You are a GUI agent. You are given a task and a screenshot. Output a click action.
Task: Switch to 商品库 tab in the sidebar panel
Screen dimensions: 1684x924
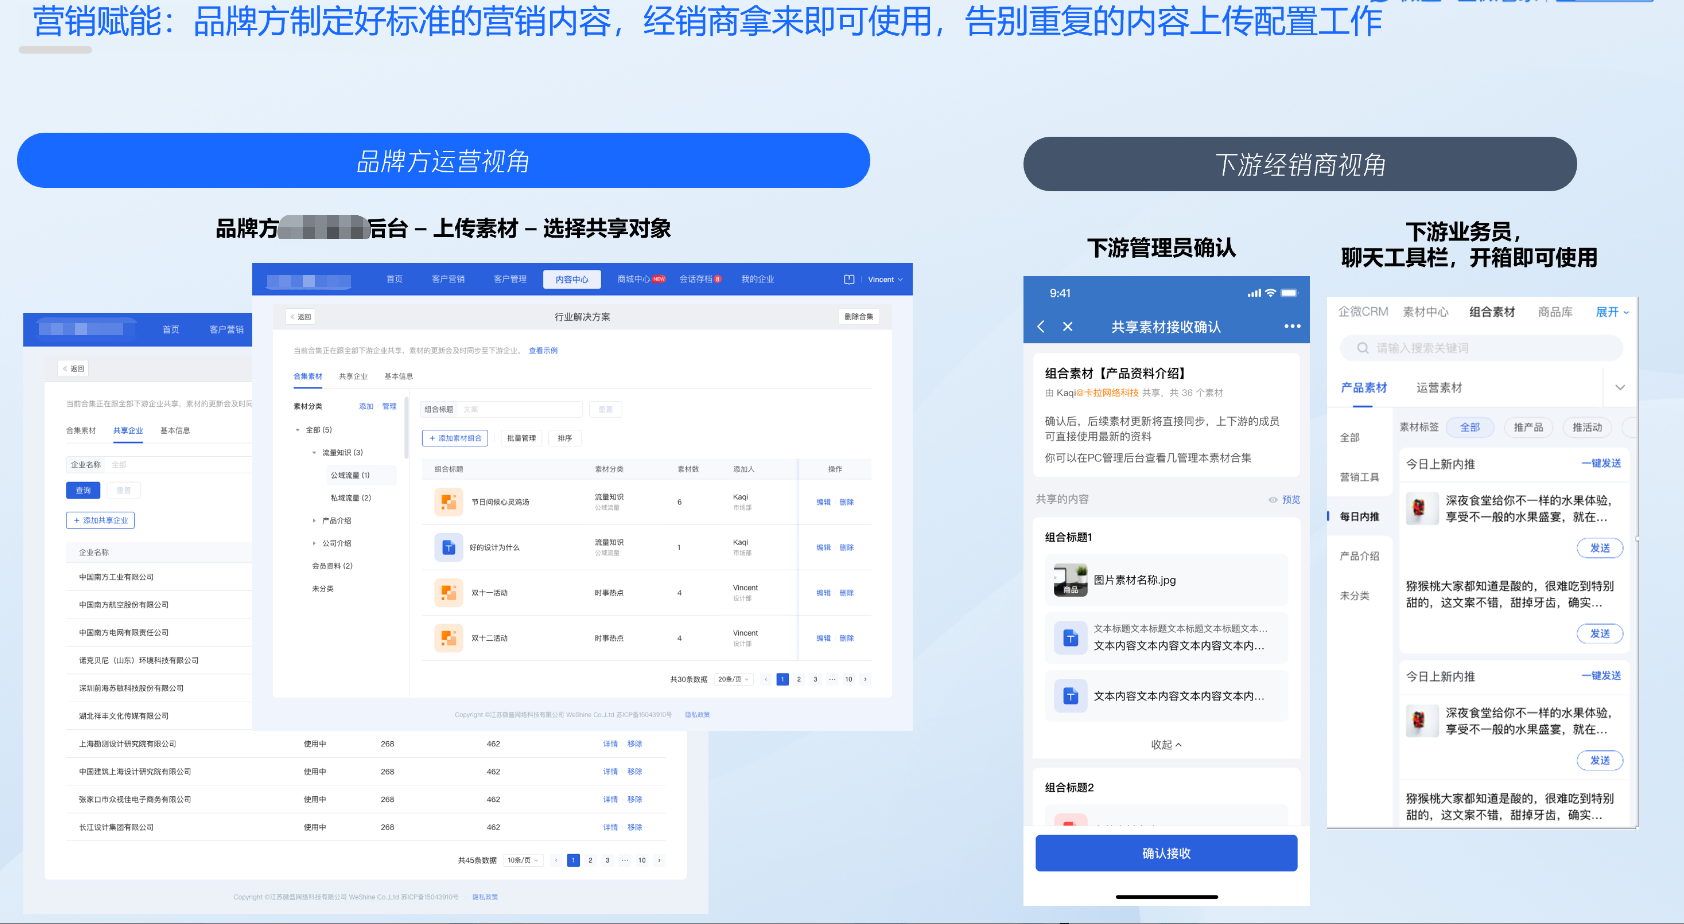tap(1555, 312)
